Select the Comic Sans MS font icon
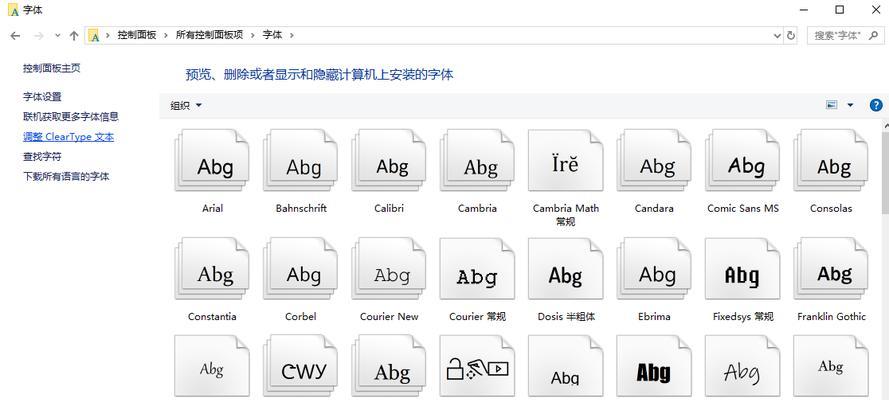 [743, 161]
